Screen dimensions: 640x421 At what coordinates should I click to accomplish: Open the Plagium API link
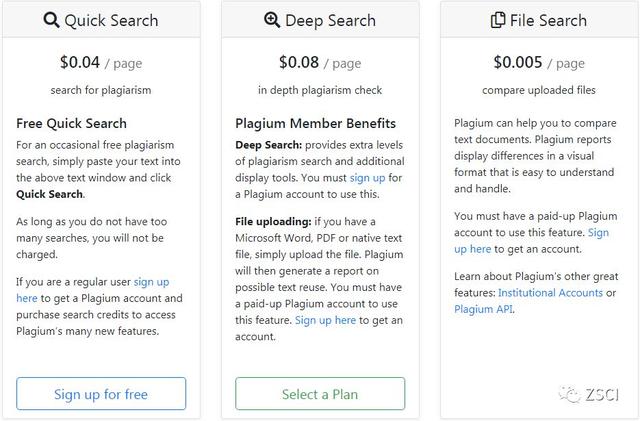point(487,309)
